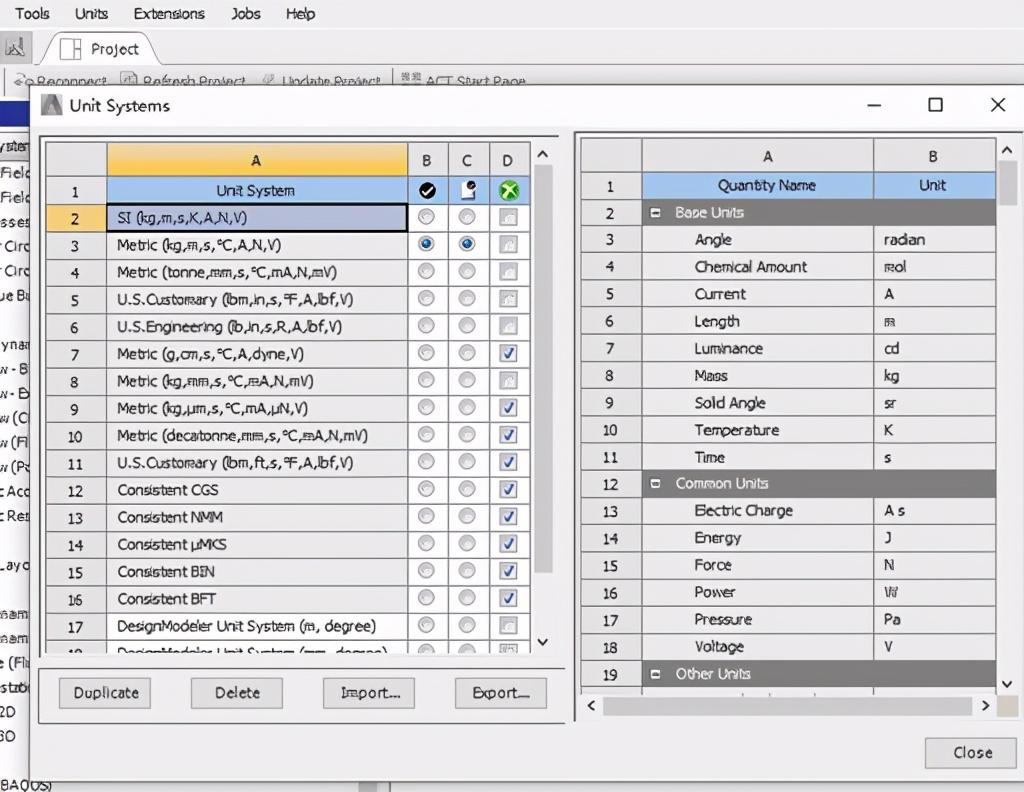The width and height of the screenshot is (1024, 792).
Task: Open the Extensions menu
Action: point(169,14)
